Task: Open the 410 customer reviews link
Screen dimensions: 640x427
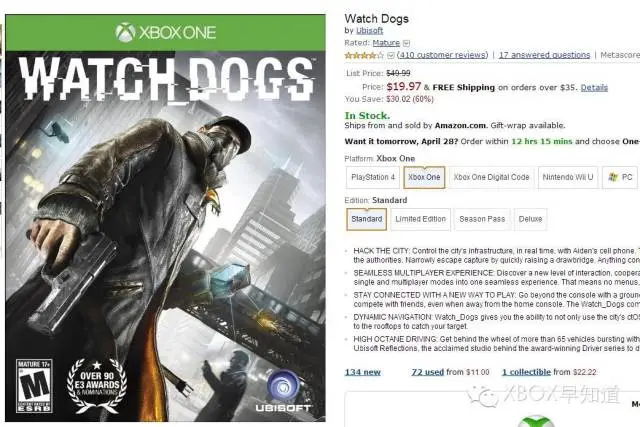Action: [x=442, y=55]
